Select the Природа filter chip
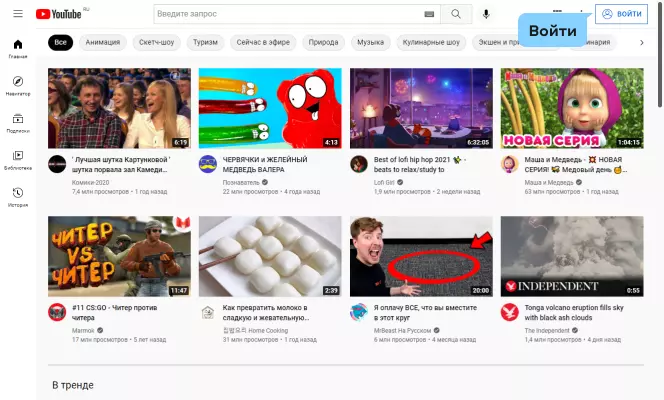664x400 pixels. click(324, 42)
